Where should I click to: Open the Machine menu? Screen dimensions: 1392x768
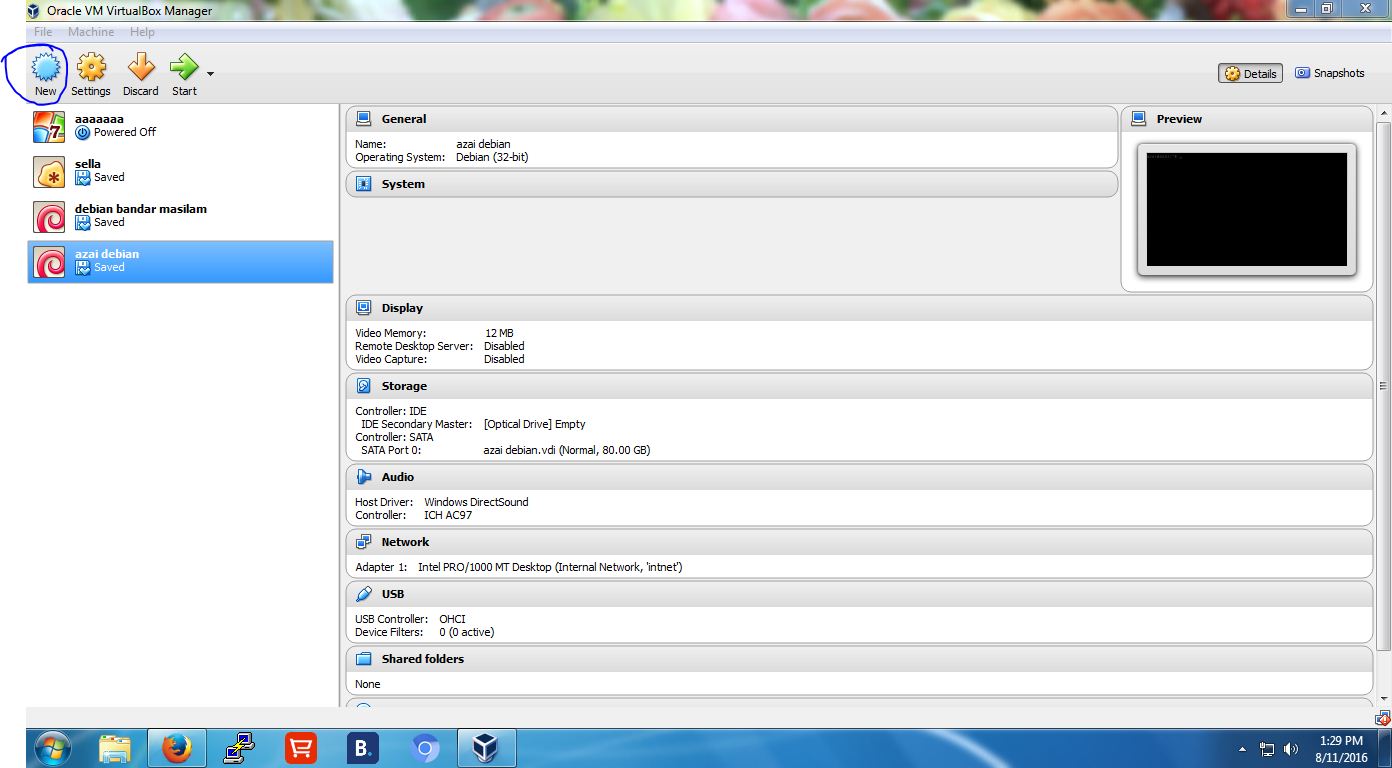[x=91, y=31]
